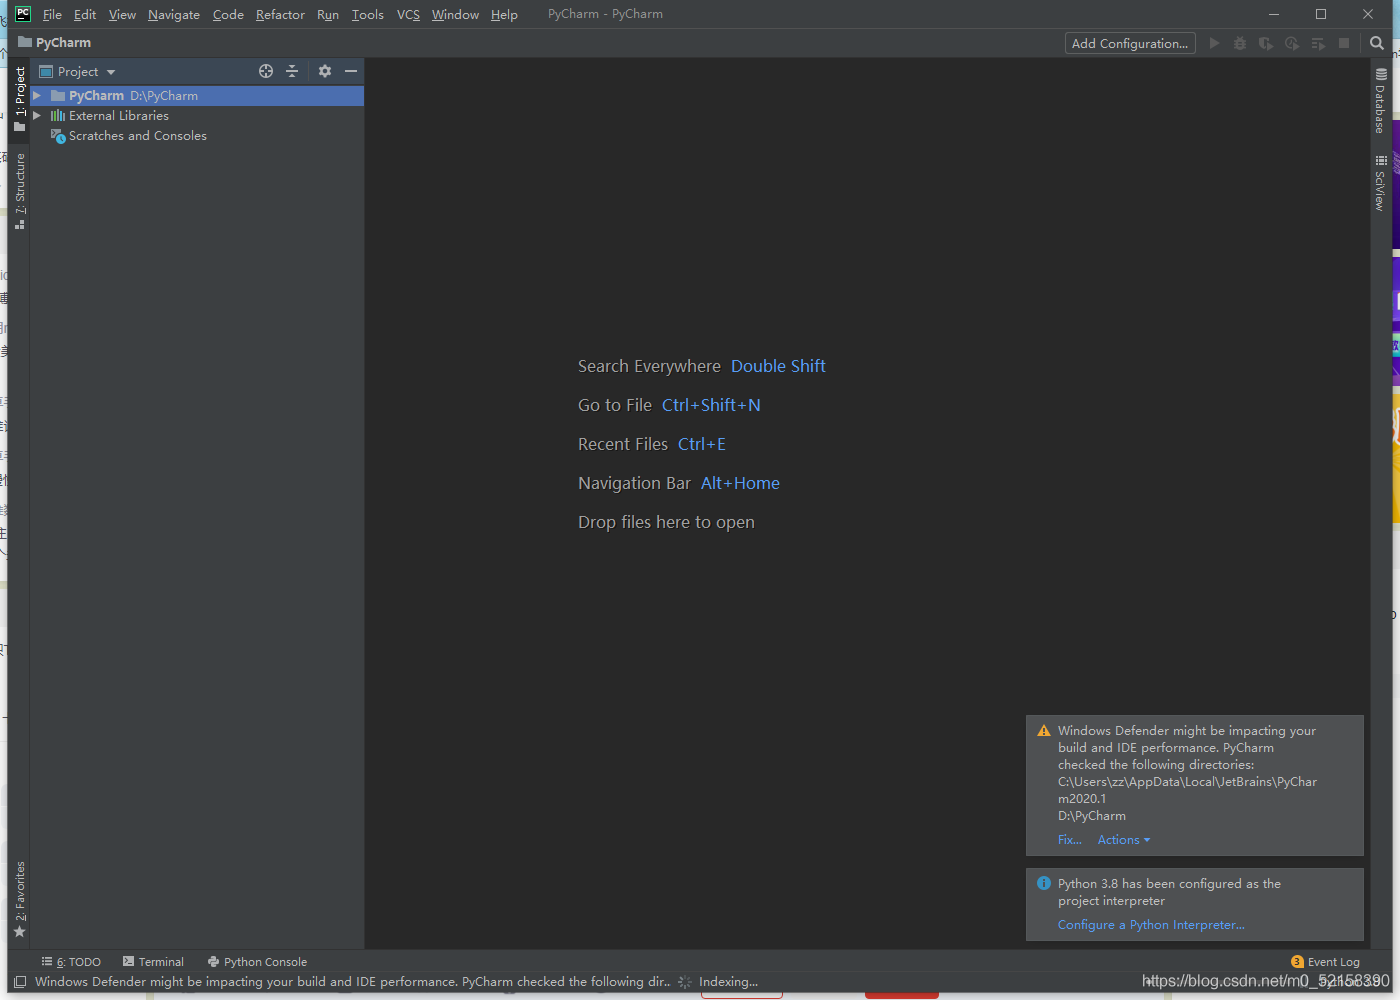Open the File menu
Image resolution: width=1400 pixels, height=1000 pixels.
(x=52, y=15)
